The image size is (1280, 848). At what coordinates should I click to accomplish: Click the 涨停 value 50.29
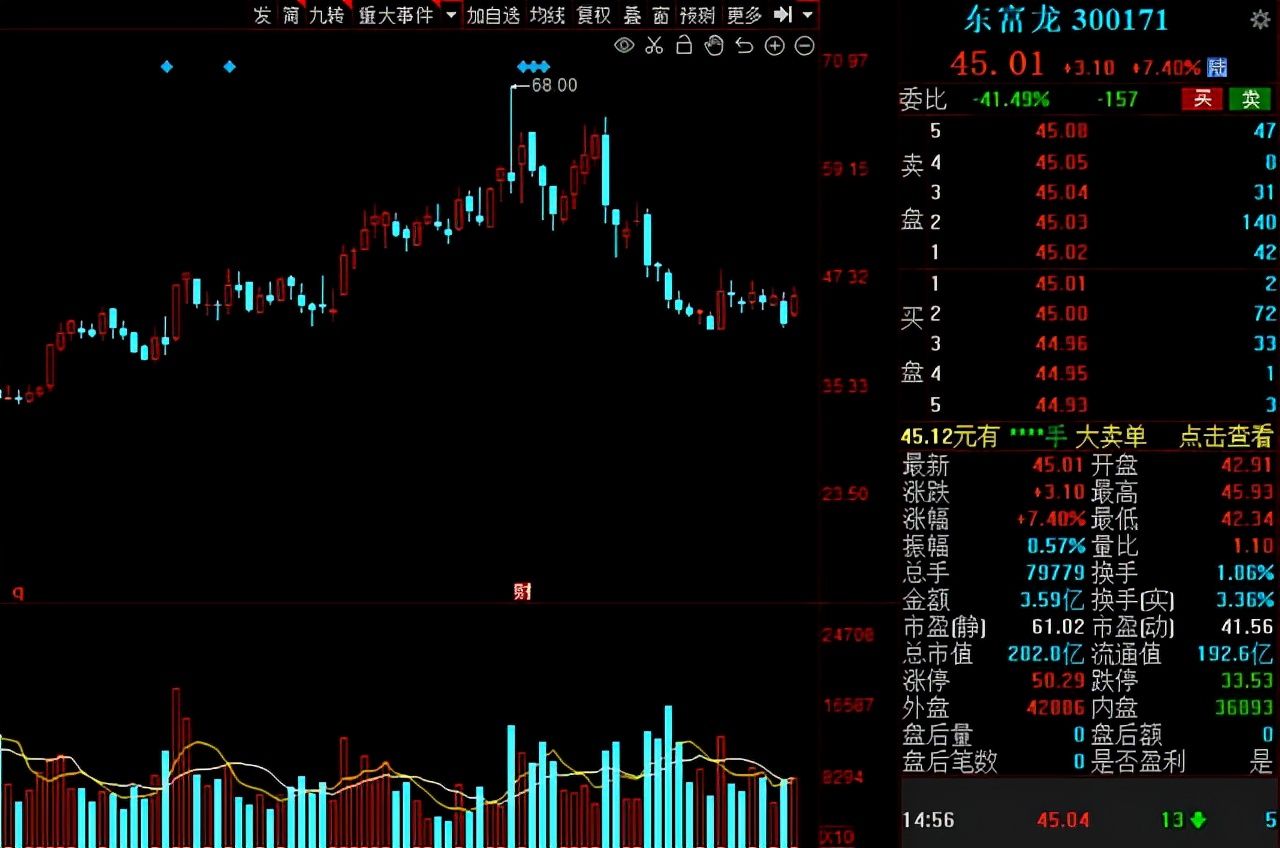1059,681
